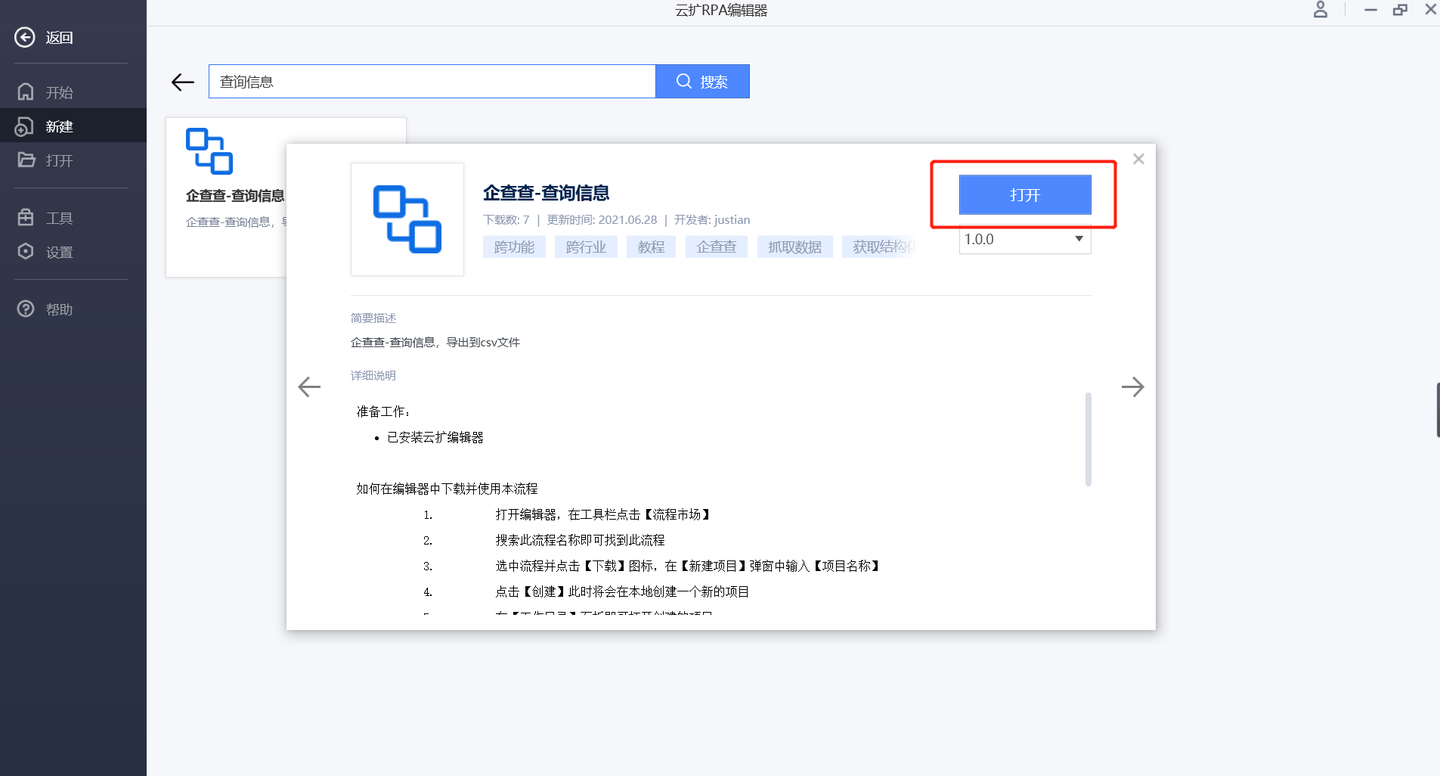The height and width of the screenshot is (776, 1440).
Task: Click step 3 text about 【下载】图标
Action: (x=688, y=566)
